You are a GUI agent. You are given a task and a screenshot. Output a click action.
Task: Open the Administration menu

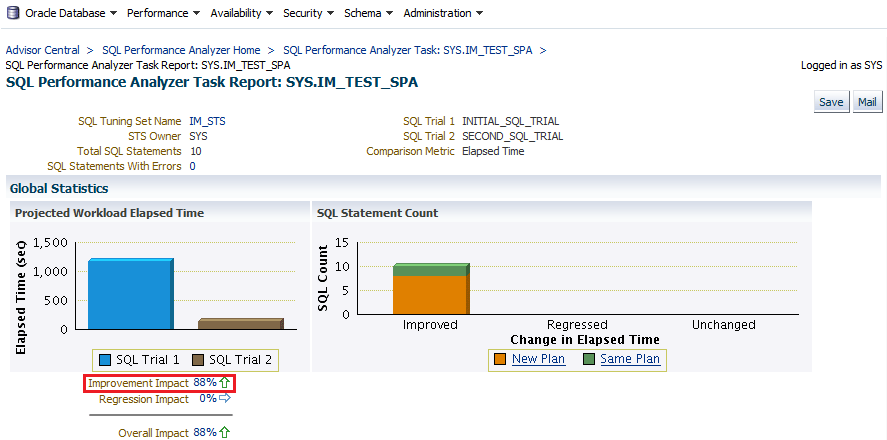[x=443, y=13]
